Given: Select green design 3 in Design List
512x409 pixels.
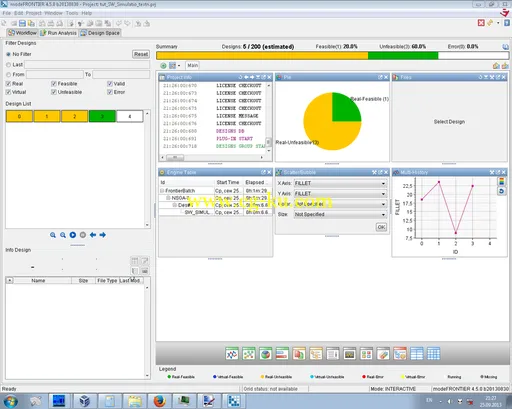Looking at the screenshot, I should pos(102,116).
